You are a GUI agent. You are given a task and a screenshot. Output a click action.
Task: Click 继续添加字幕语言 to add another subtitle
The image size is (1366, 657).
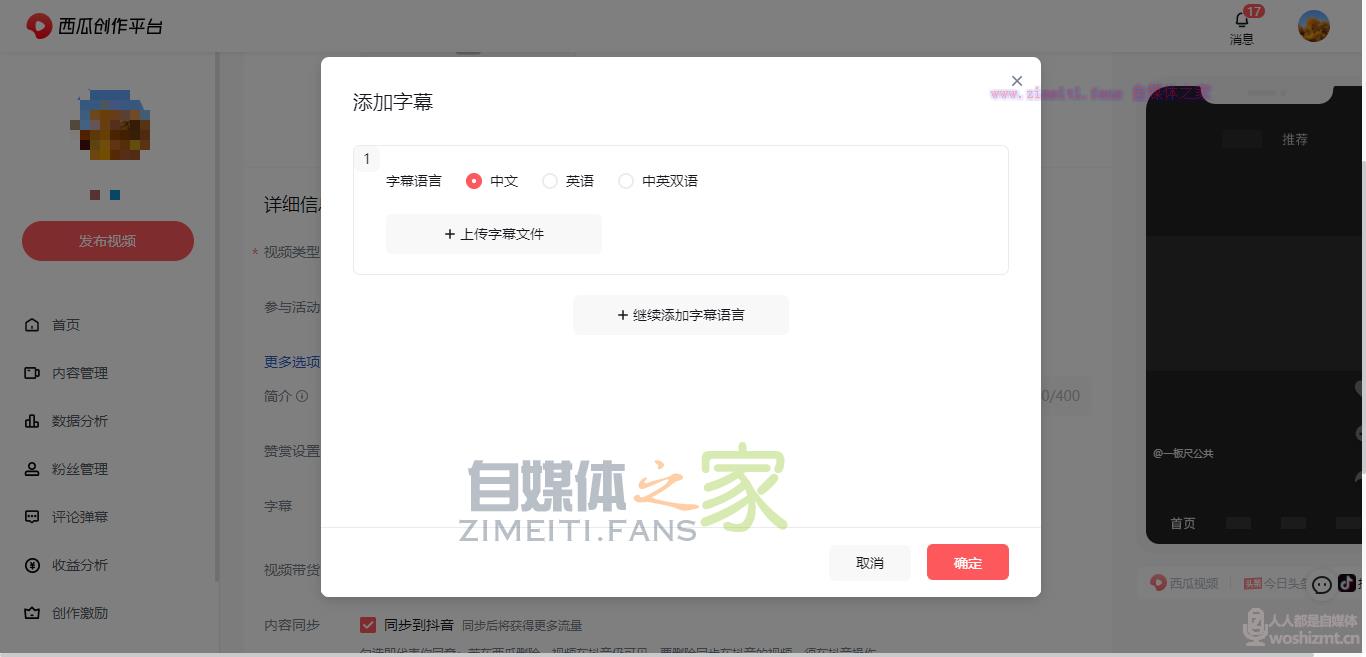click(680, 314)
